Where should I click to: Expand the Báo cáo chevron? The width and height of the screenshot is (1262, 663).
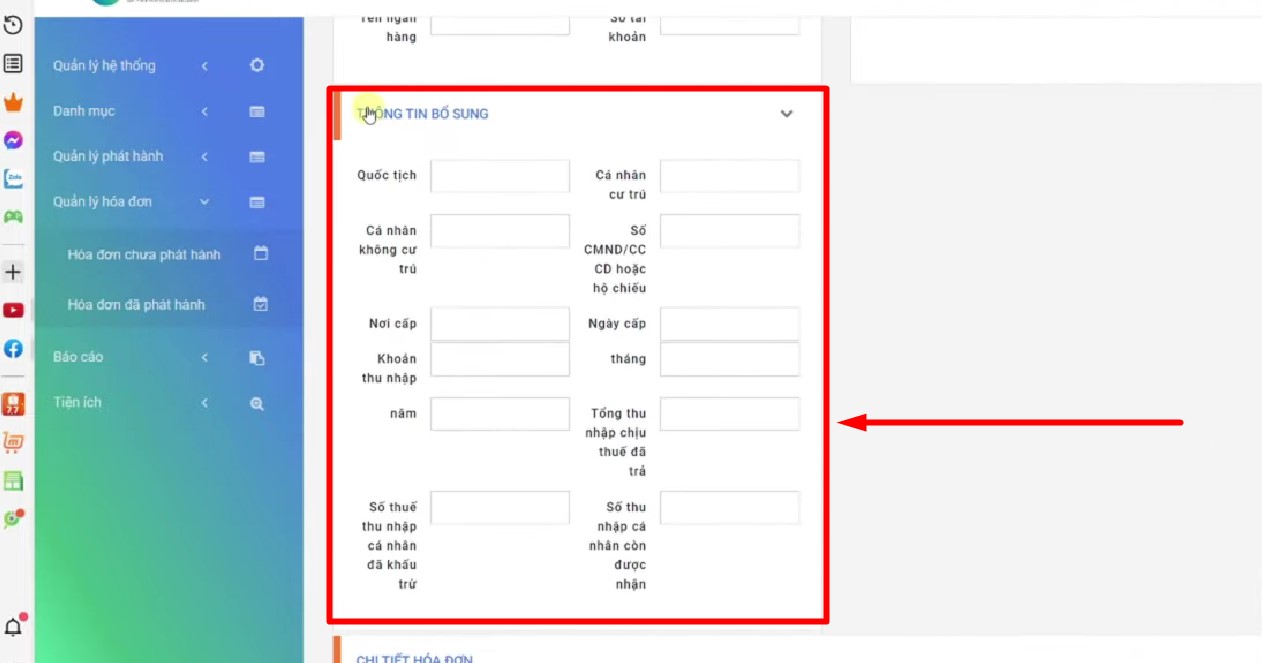click(x=204, y=357)
